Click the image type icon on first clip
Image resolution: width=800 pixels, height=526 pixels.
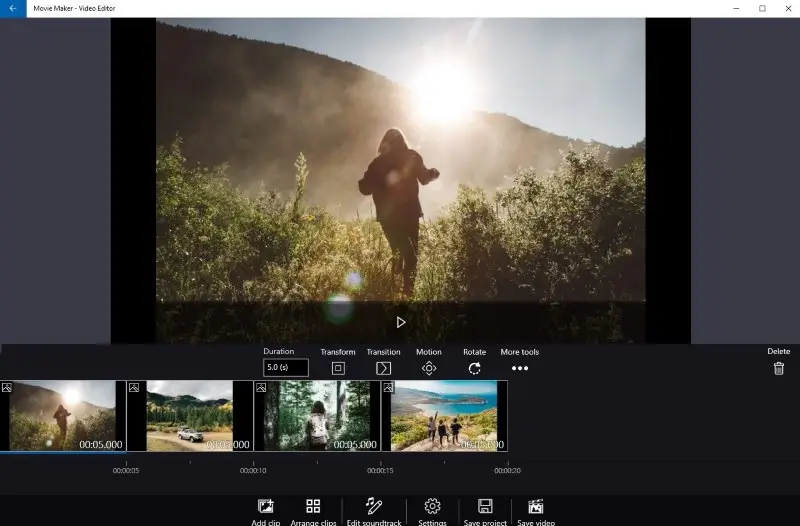(7, 388)
